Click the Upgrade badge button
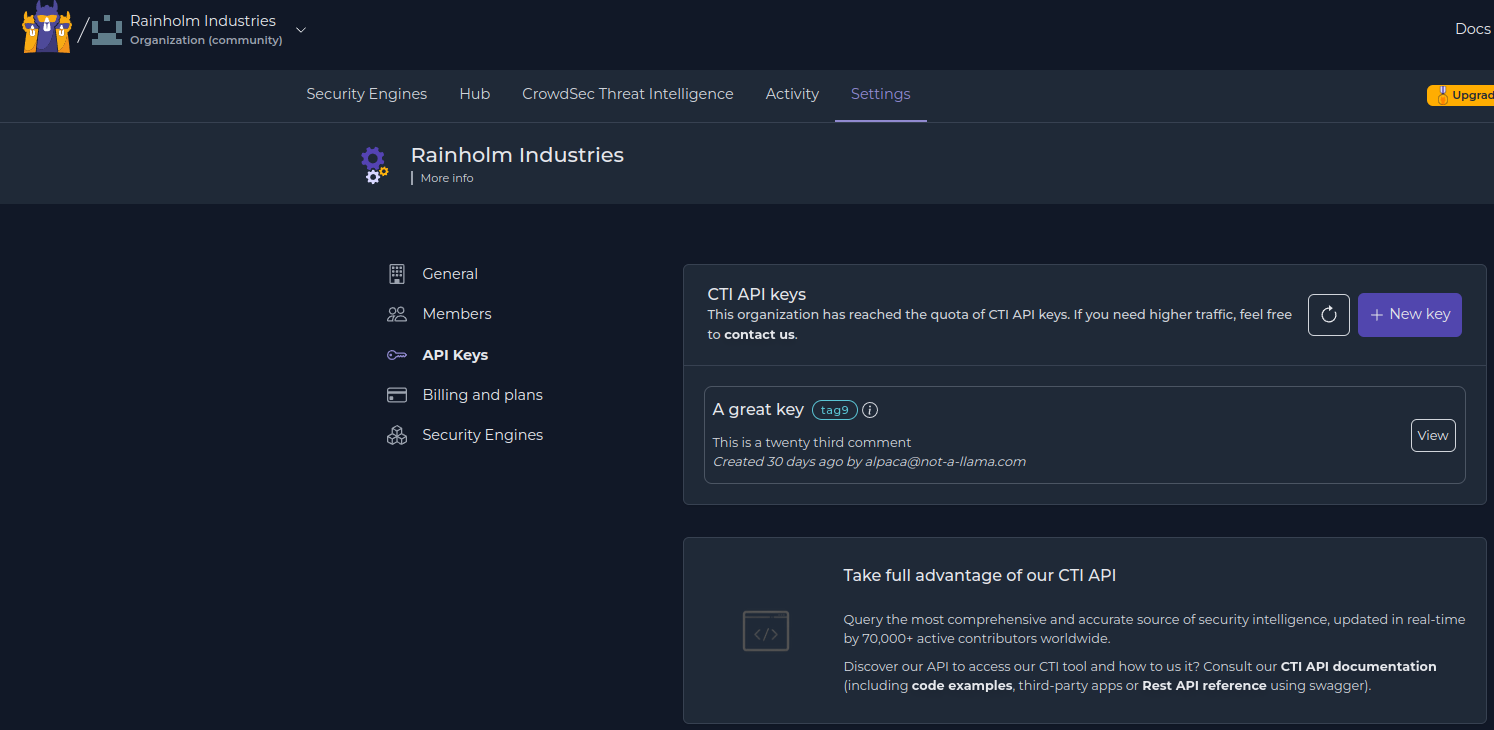The height and width of the screenshot is (730, 1494). coord(1461,96)
